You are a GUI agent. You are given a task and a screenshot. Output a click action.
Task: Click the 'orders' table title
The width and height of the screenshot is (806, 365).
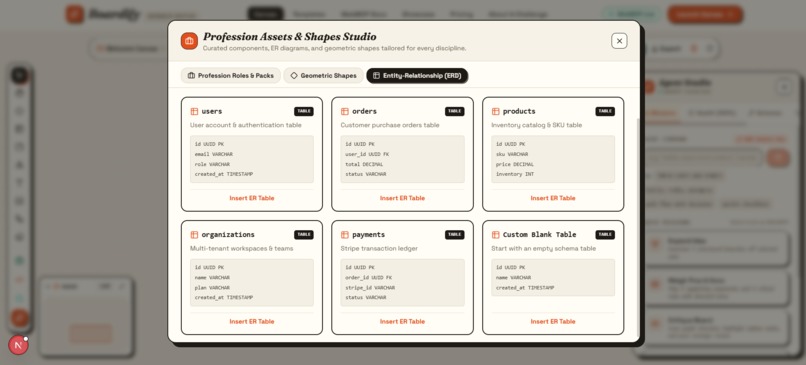364,111
